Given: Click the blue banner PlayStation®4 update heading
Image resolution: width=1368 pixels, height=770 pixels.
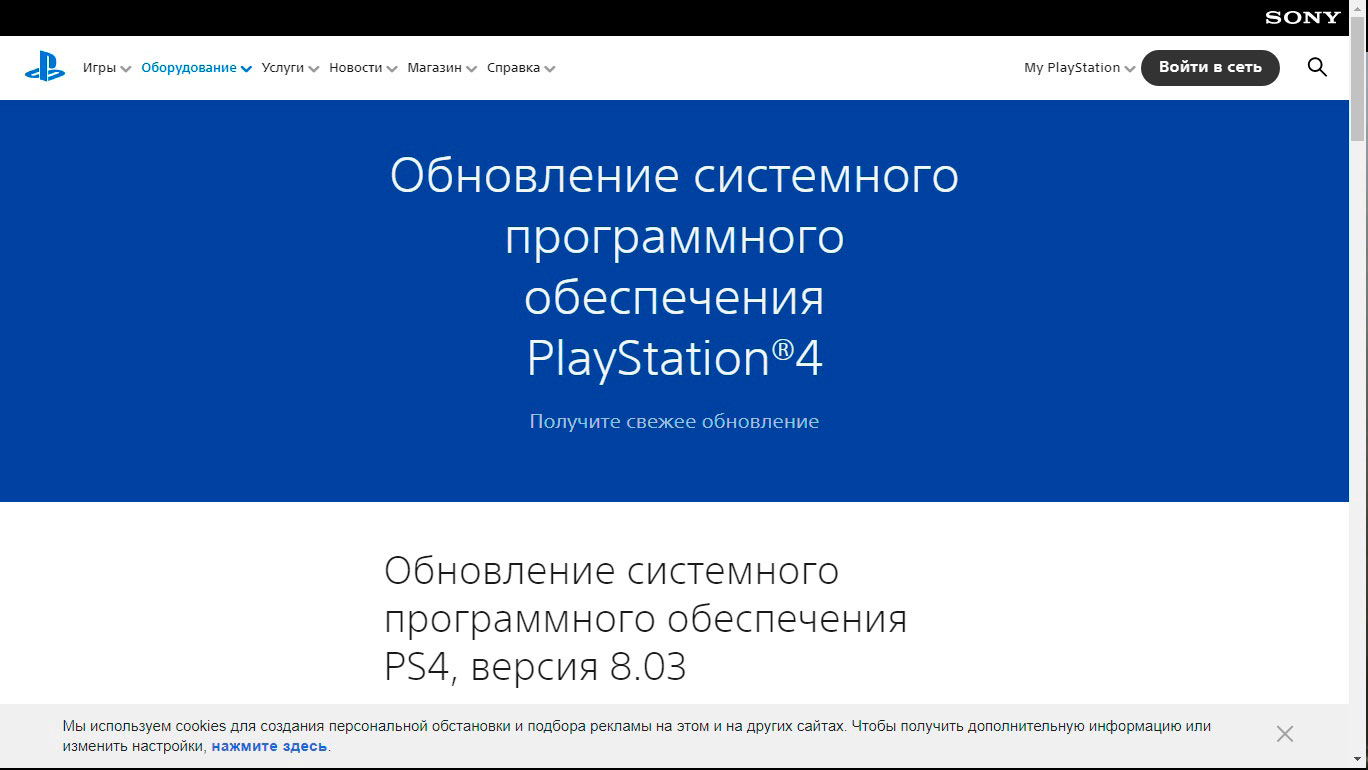Looking at the screenshot, I should (674, 267).
